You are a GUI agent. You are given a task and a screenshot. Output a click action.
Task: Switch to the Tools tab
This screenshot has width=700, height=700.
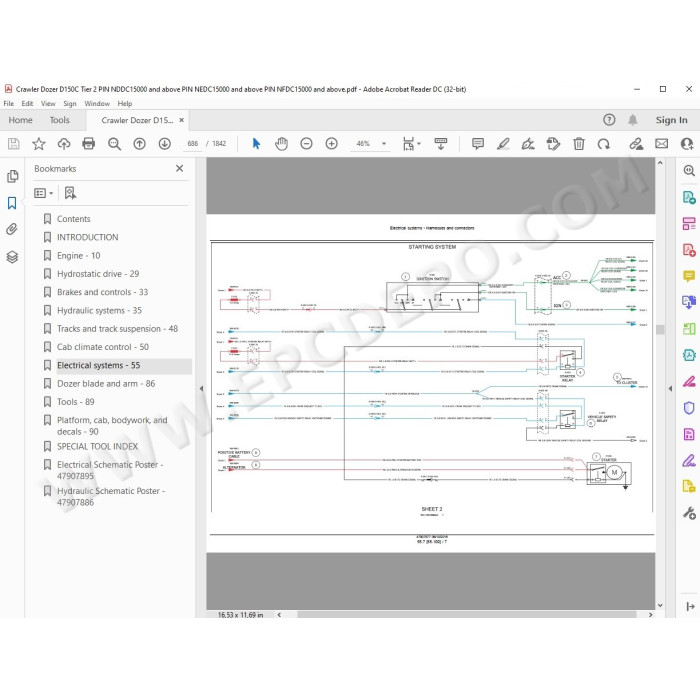(x=59, y=120)
